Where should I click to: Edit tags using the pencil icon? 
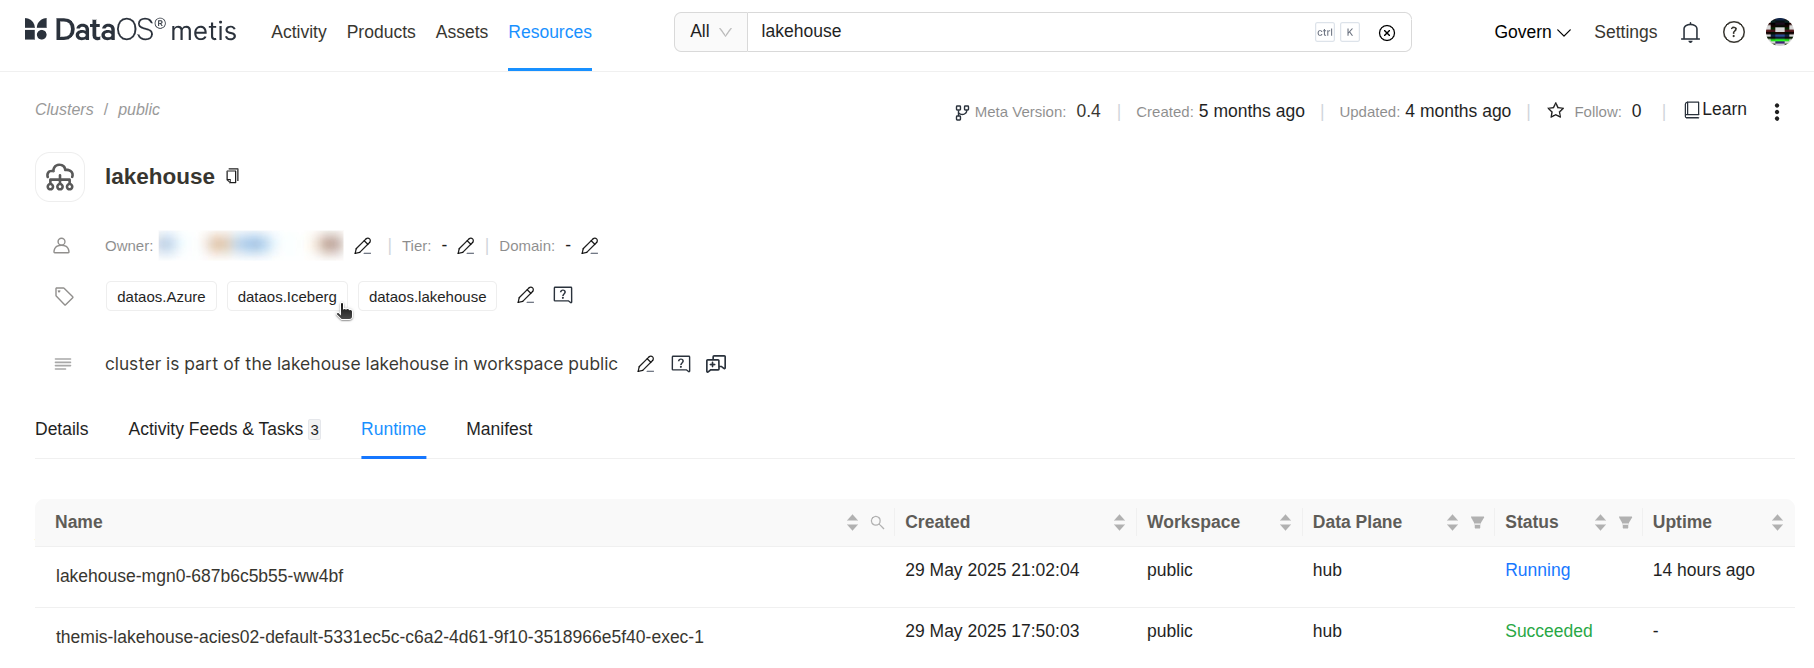click(526, 295)
